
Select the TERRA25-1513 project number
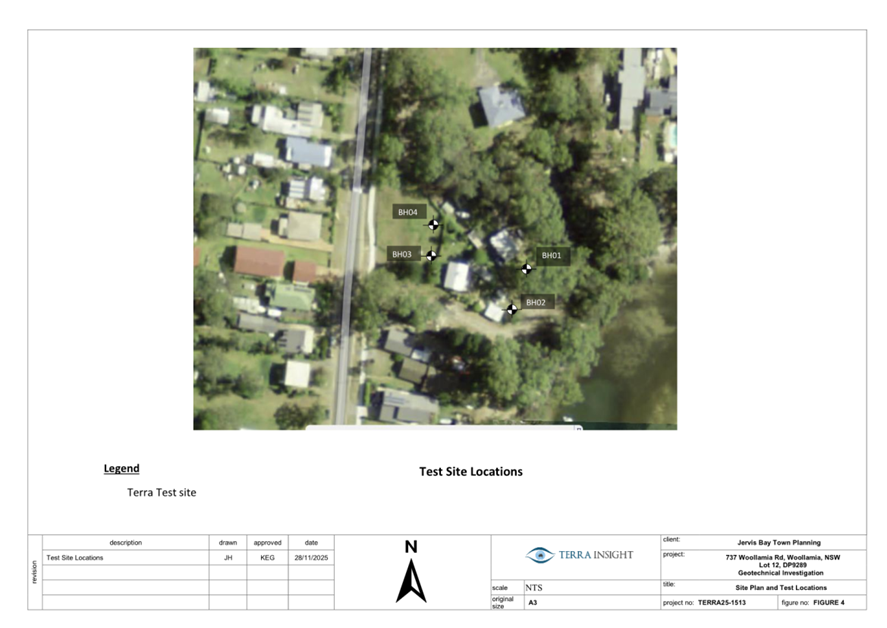pos(725,603)
